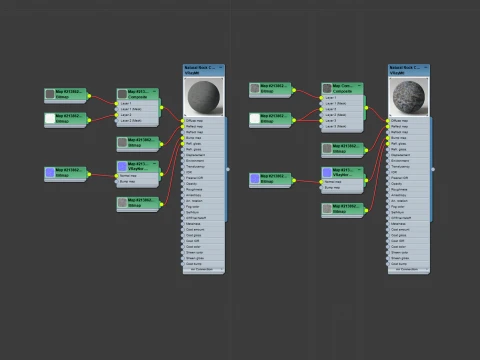Click output socket of right VRayMtl node
This screenshot has width=480, height=360.
[x=433, y=169]
